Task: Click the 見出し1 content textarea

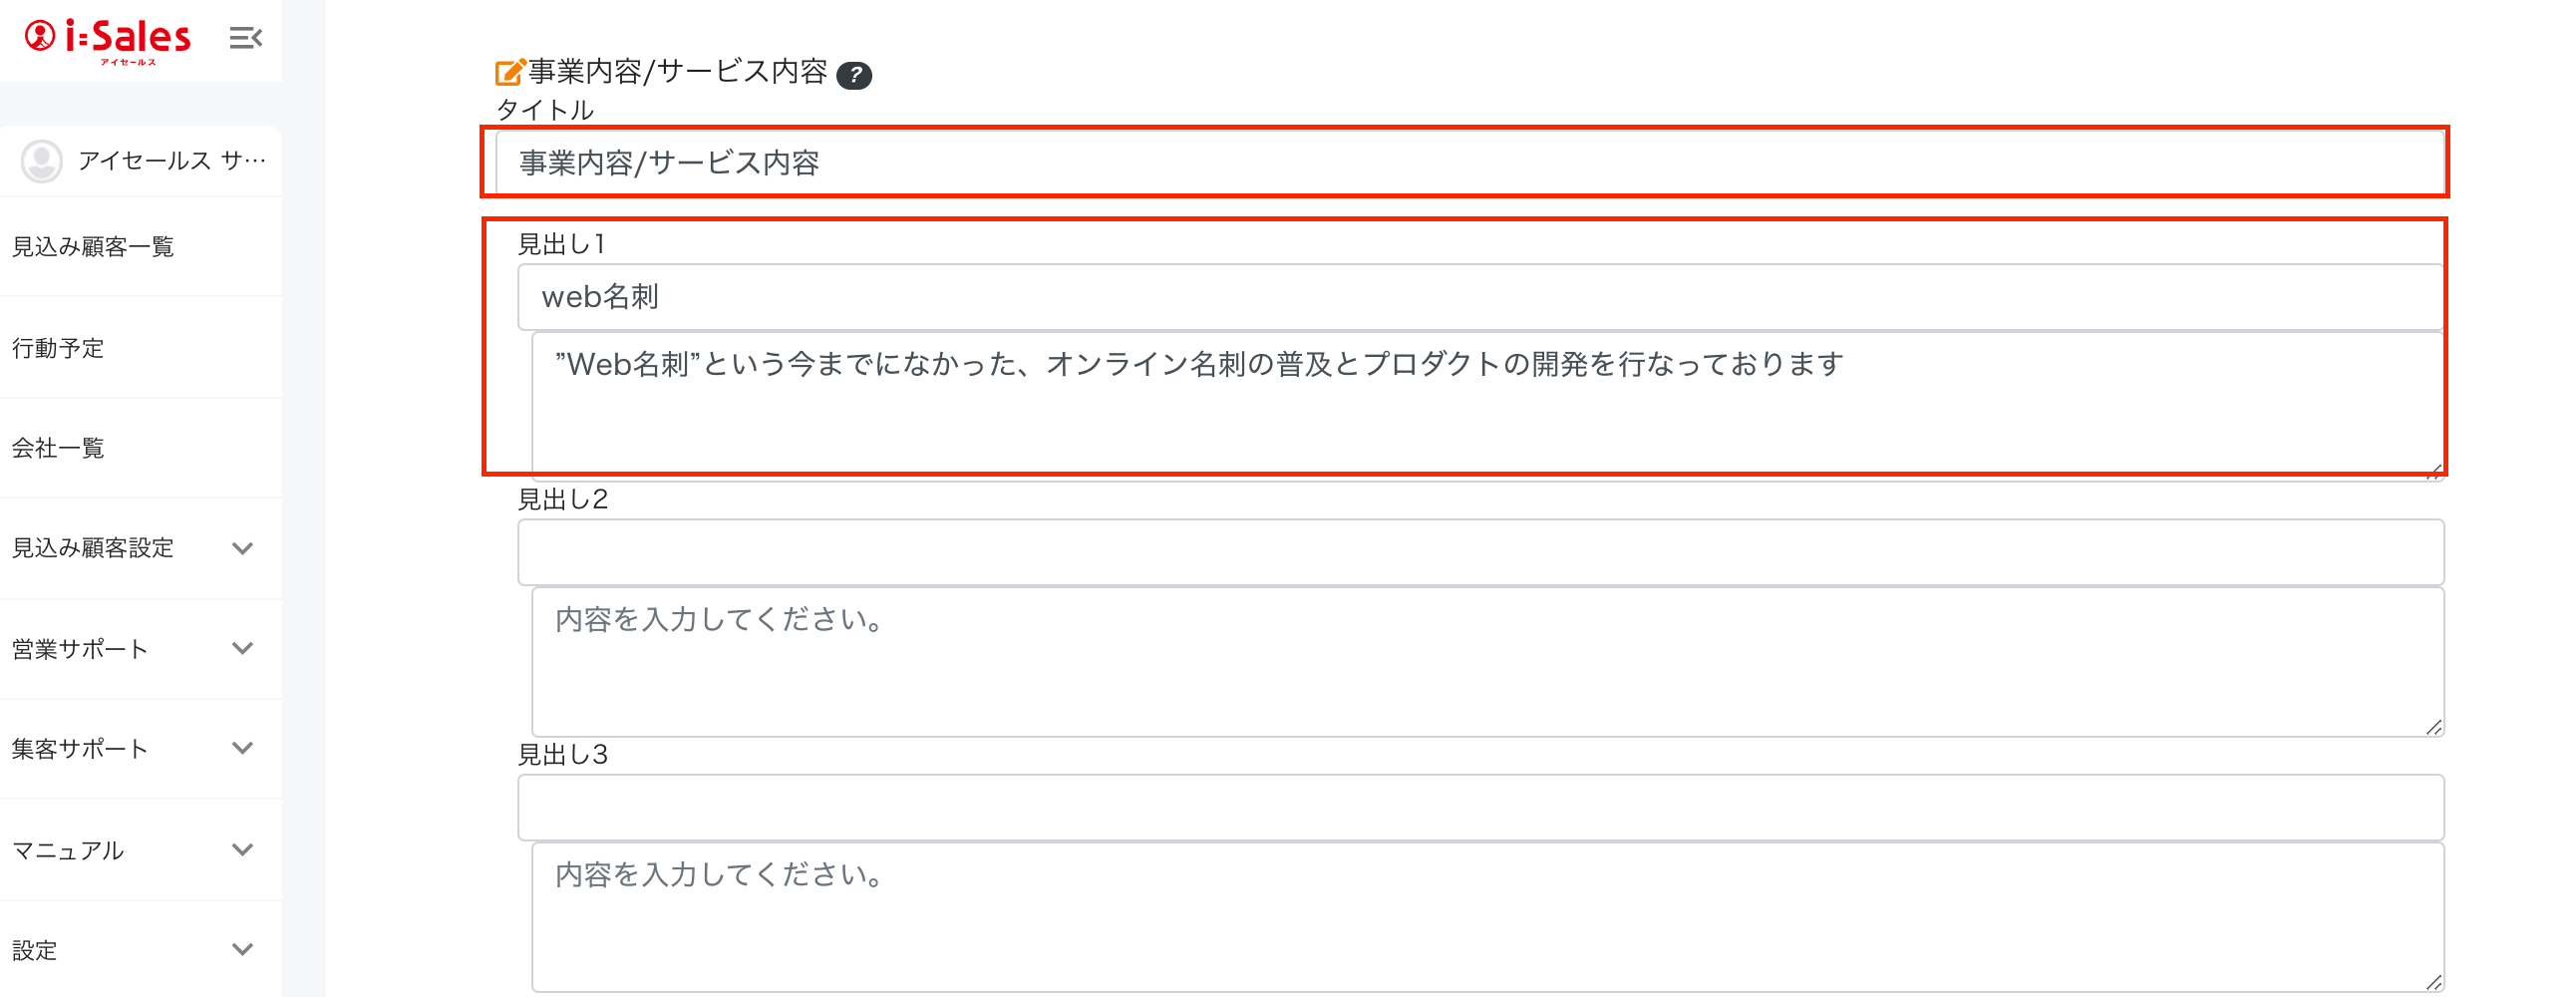Action: point(1486,405)
